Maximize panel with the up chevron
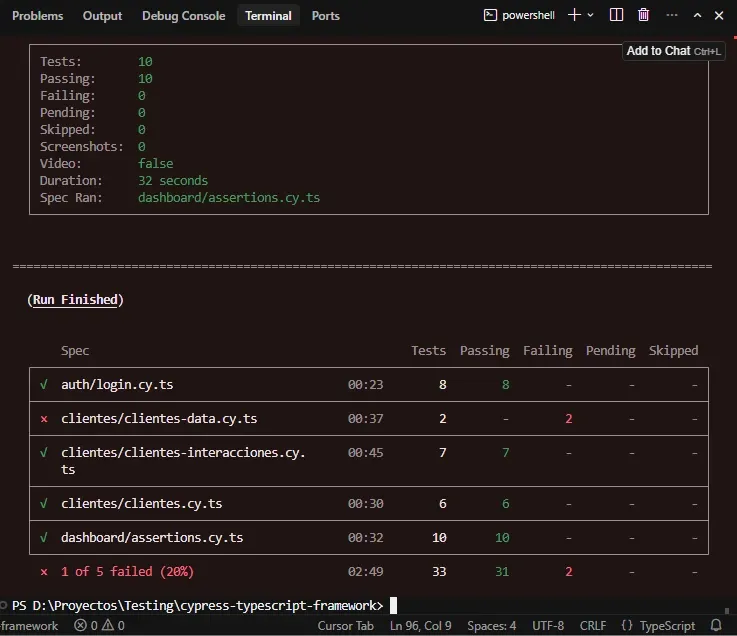 (x=698, y=15)
